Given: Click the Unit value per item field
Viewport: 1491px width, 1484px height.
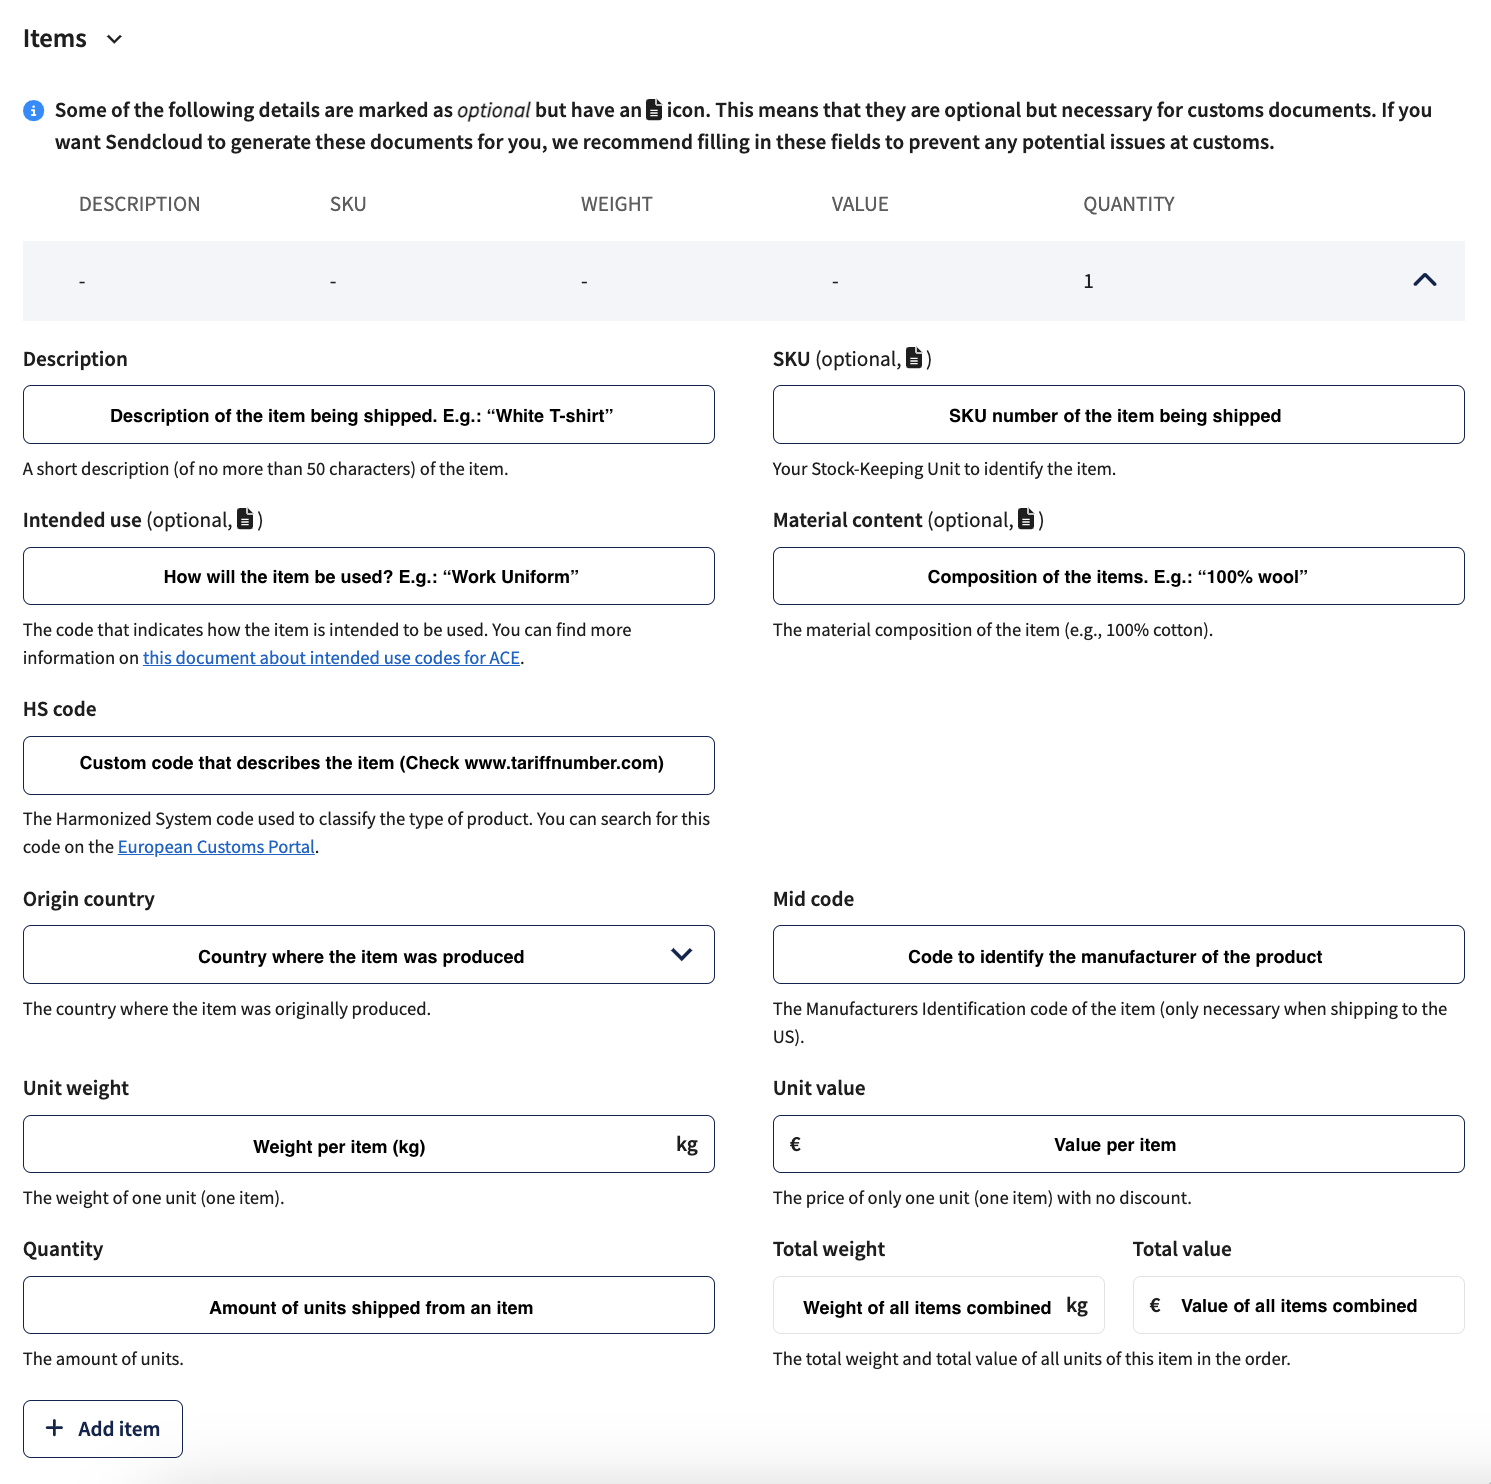Looking at the screenshot, I should click(1117, 1144).
